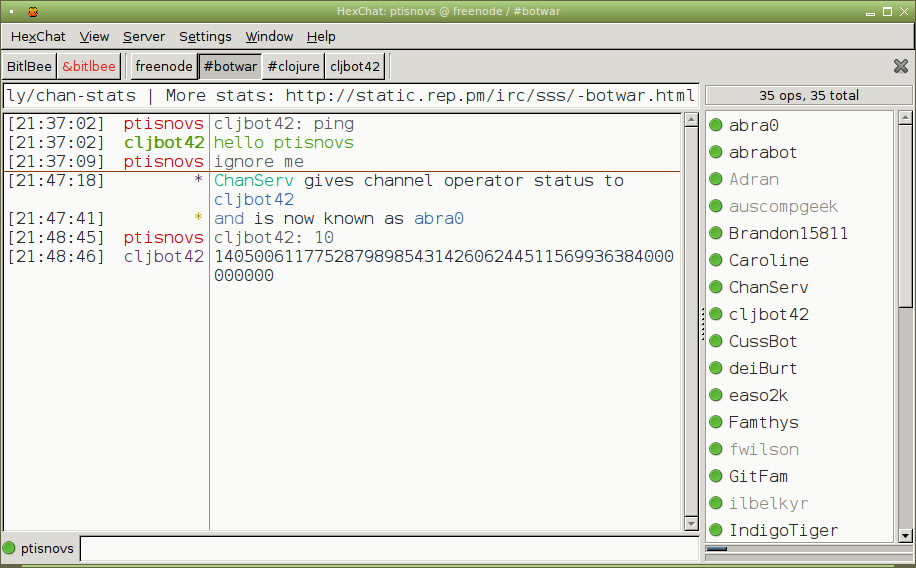The image size is (916, 568).
Task: Open the Settings menu
Action: [205, 36]
